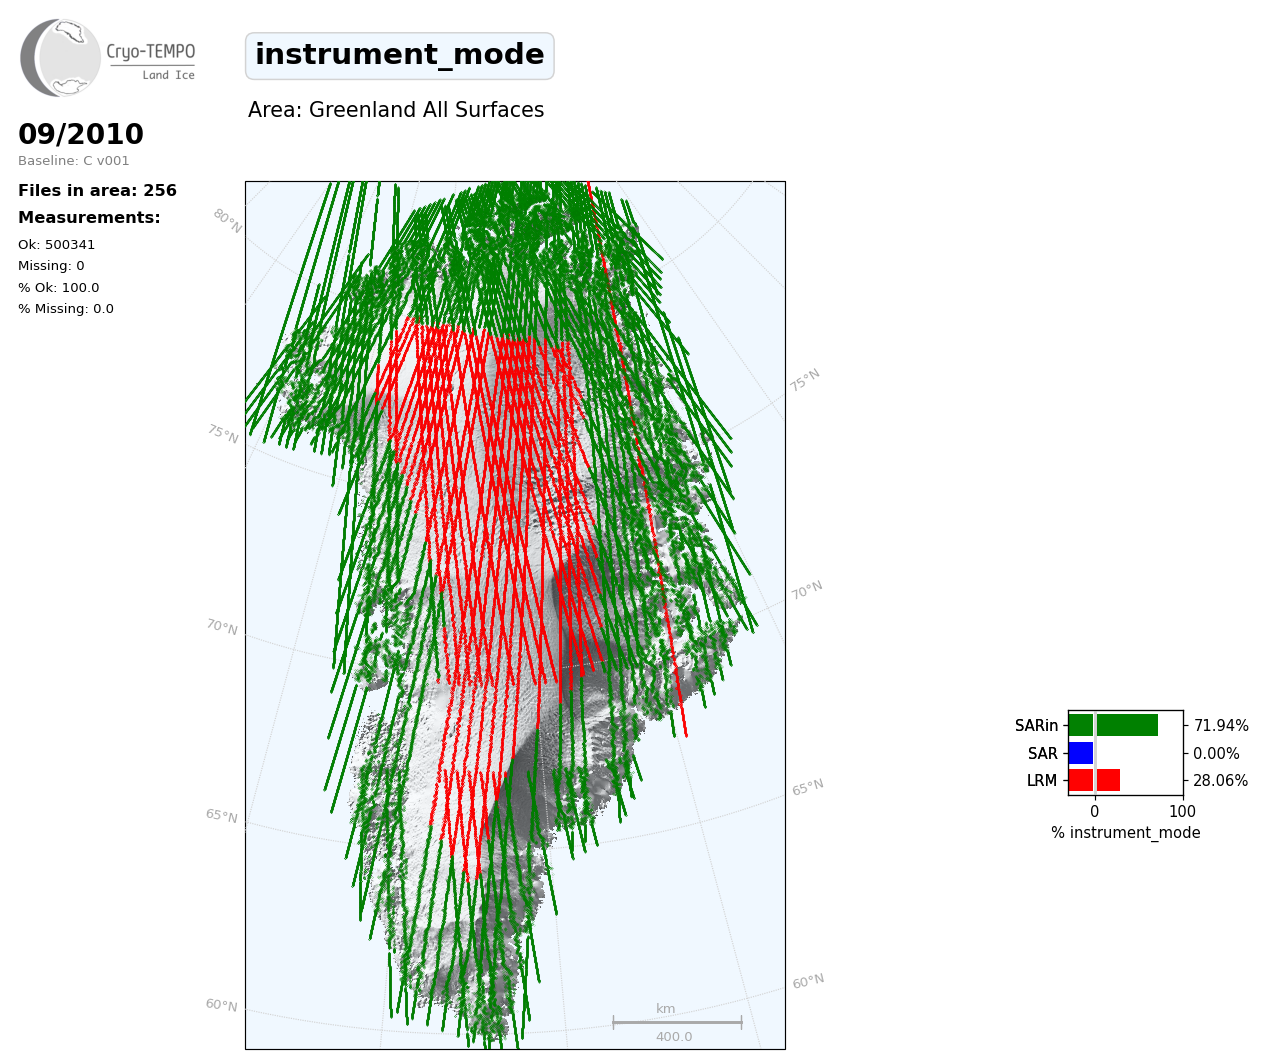
Task: Click the Cryo-TEMPO Land Ice wordmark
Action: [151, 60]
